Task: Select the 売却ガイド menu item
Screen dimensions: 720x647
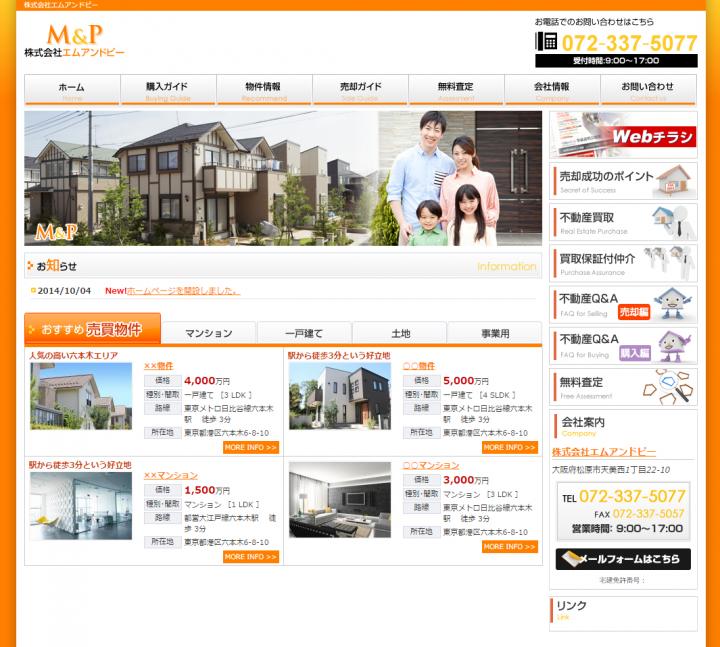Action: 360,90
